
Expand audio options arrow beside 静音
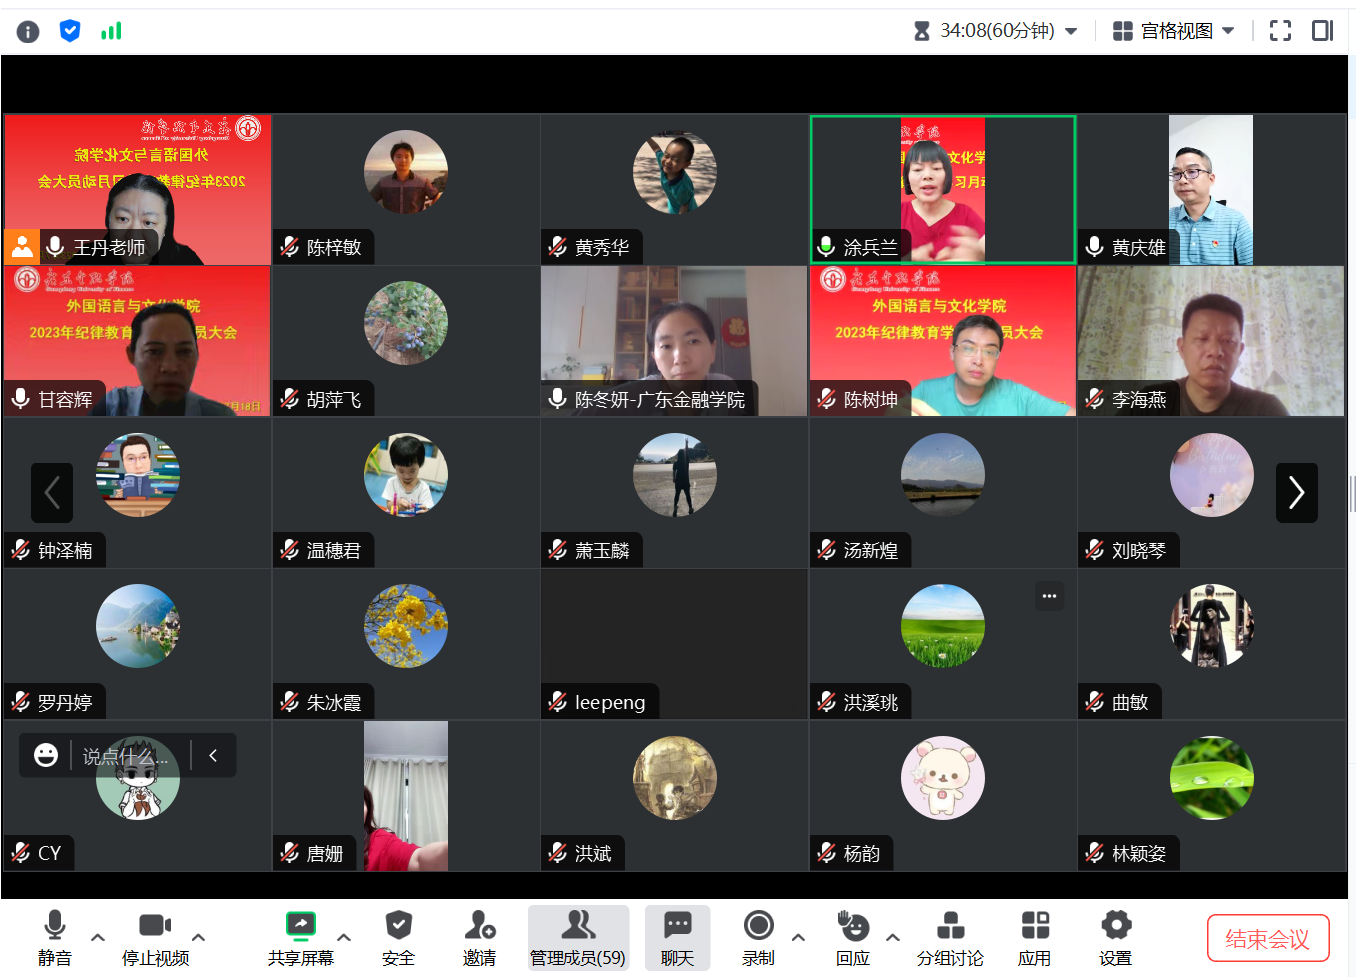coord(98,937)
